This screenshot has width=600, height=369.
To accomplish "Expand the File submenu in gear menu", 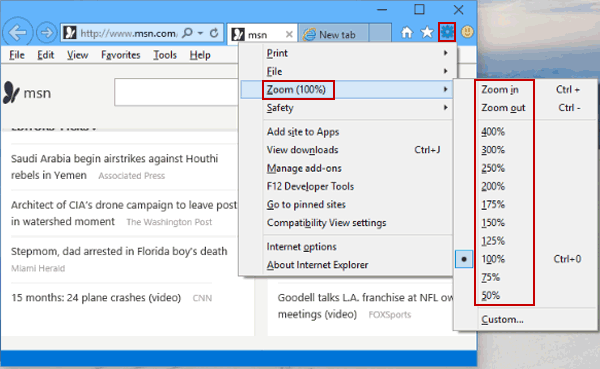I will point(346,71).
